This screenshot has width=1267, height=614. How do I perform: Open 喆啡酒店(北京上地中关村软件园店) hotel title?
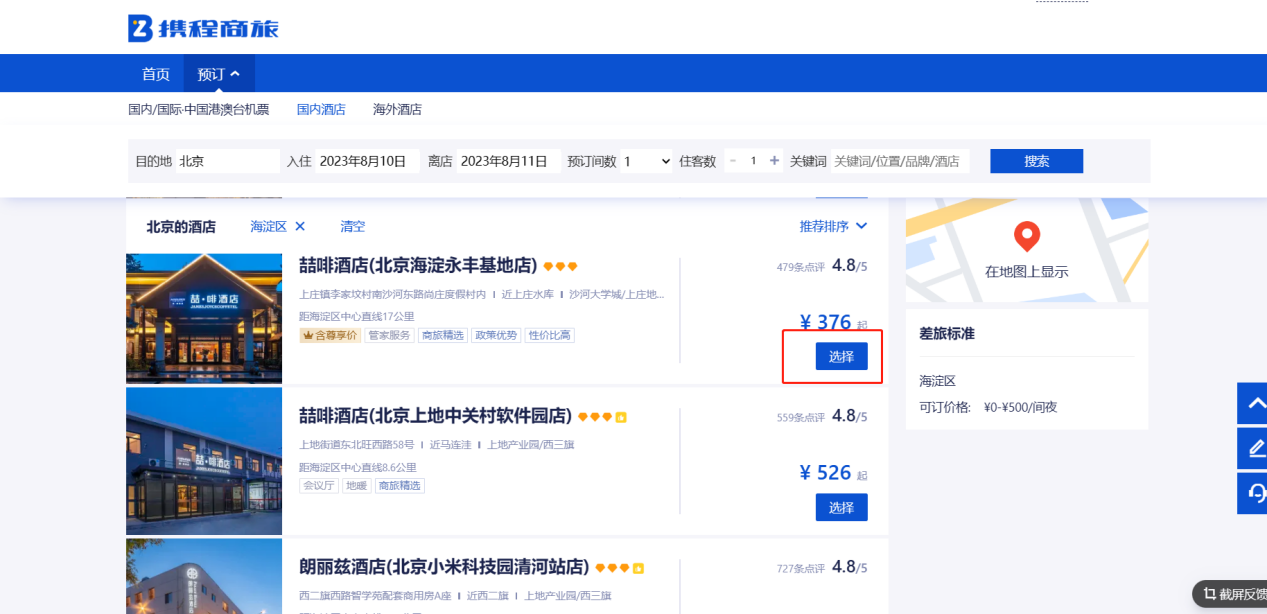(435, 416)
